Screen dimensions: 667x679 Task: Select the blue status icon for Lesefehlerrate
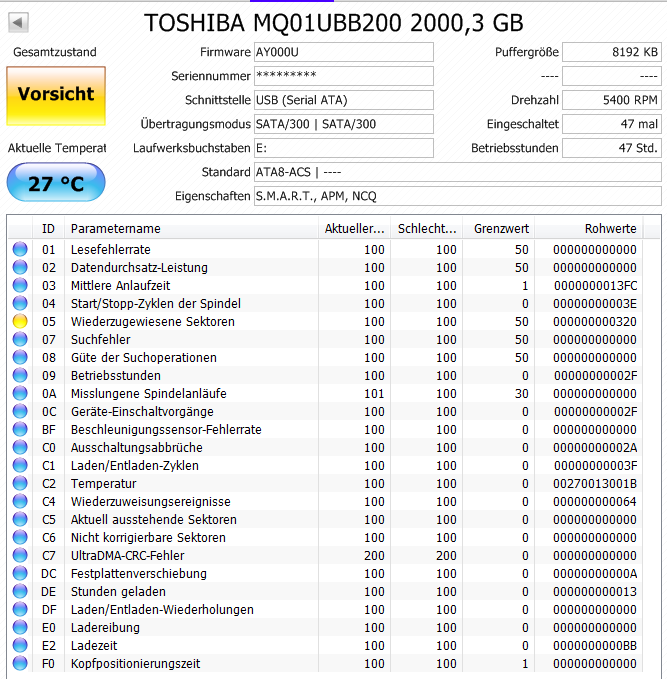tap(20, 249)
